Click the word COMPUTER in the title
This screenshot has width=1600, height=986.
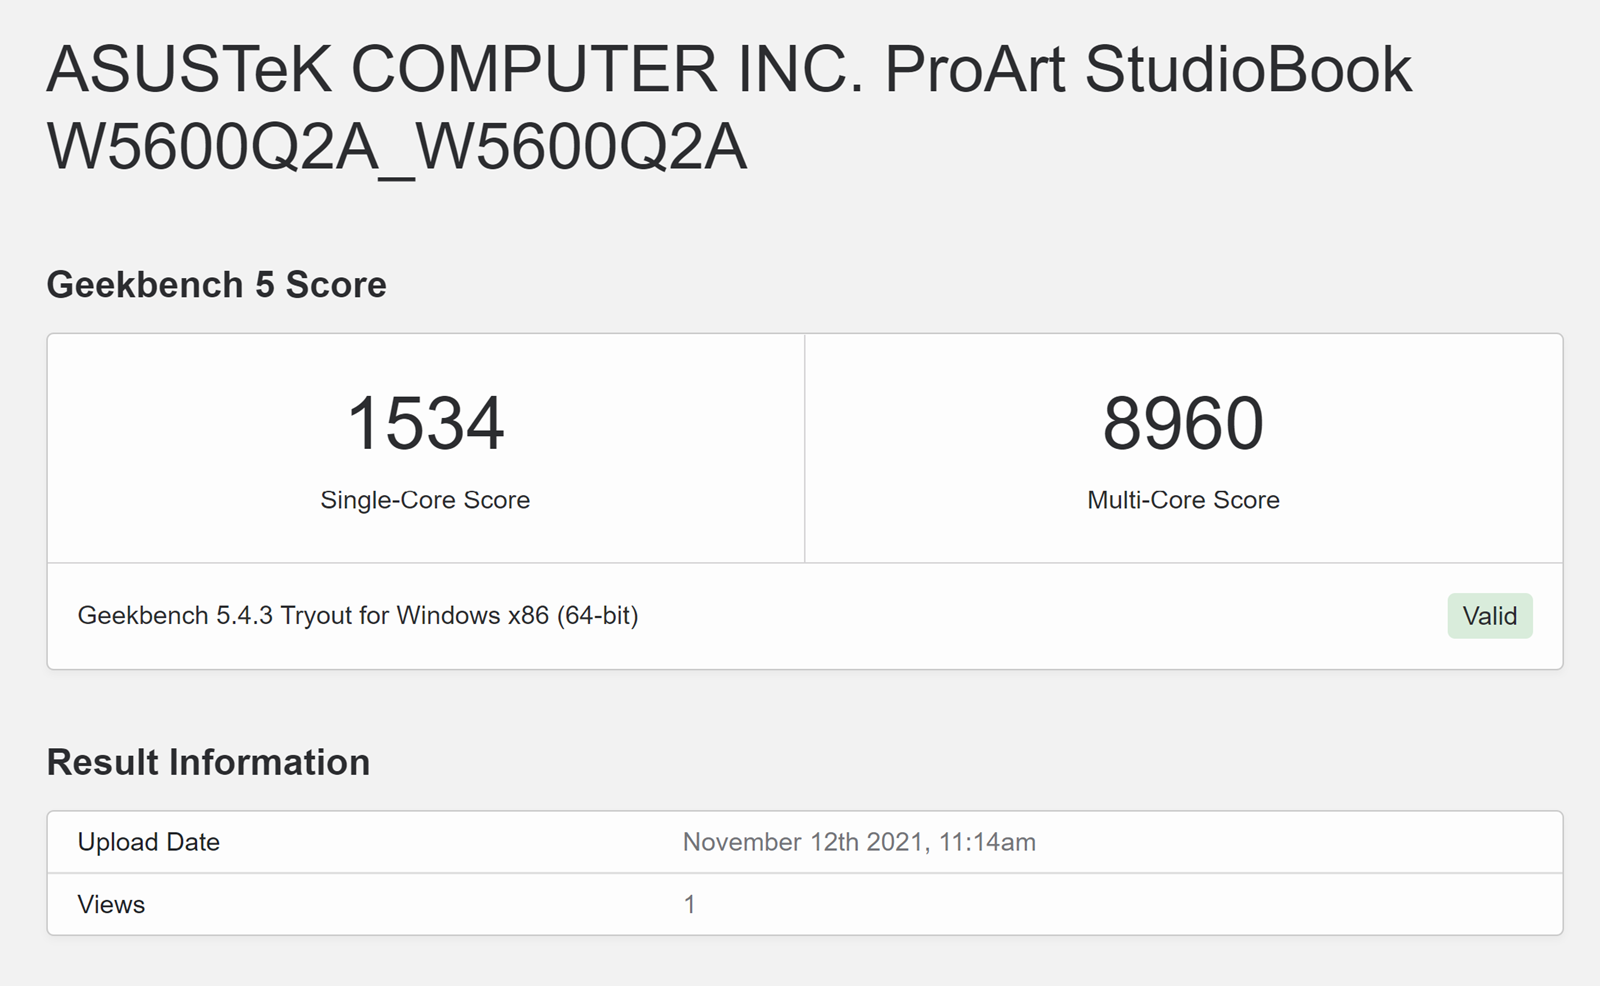(x=533, y=70)
